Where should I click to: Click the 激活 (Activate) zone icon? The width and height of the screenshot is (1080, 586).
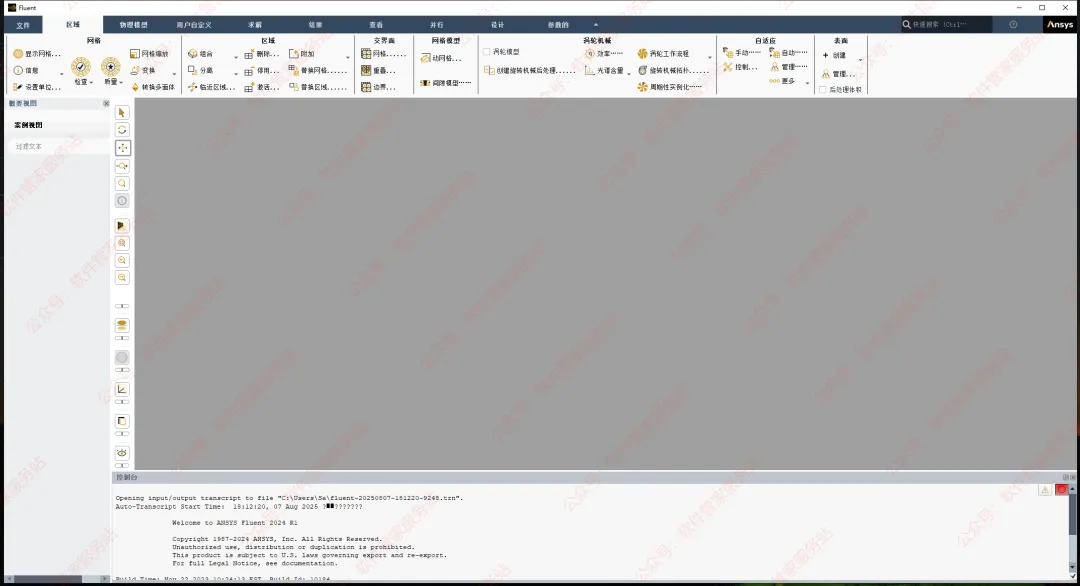point(249,87)
